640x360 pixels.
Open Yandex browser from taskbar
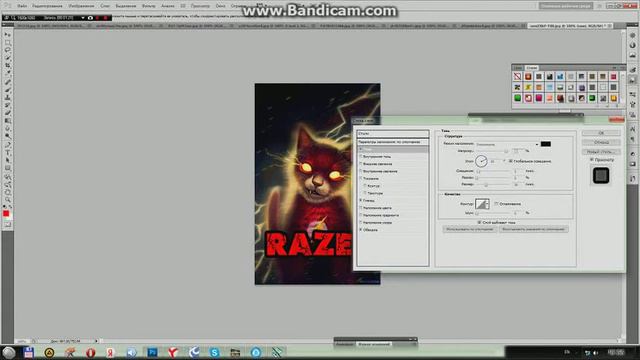coord(173,352)
